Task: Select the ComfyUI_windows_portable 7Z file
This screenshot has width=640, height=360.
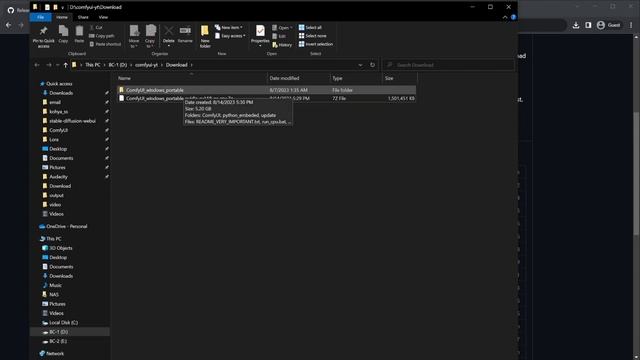Action: point(266,98)
